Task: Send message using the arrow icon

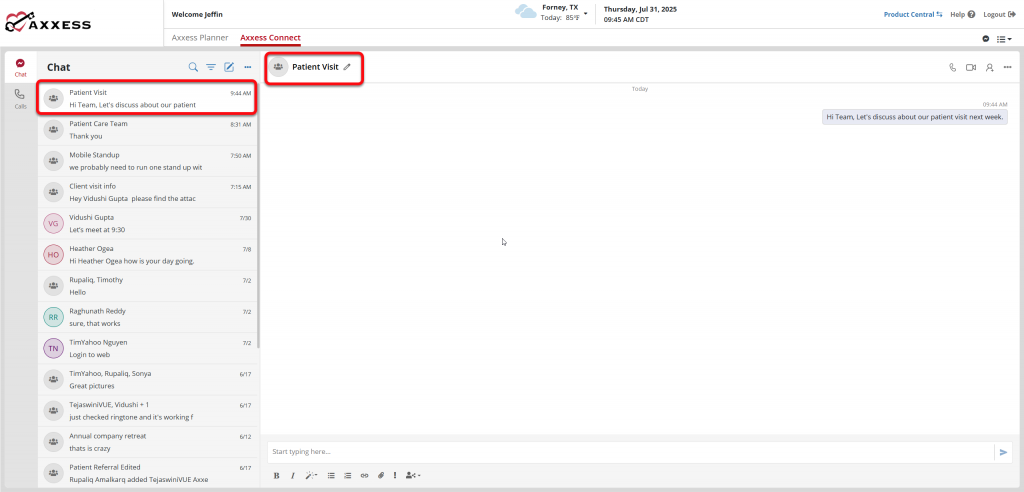Action: coord(1003,452)
